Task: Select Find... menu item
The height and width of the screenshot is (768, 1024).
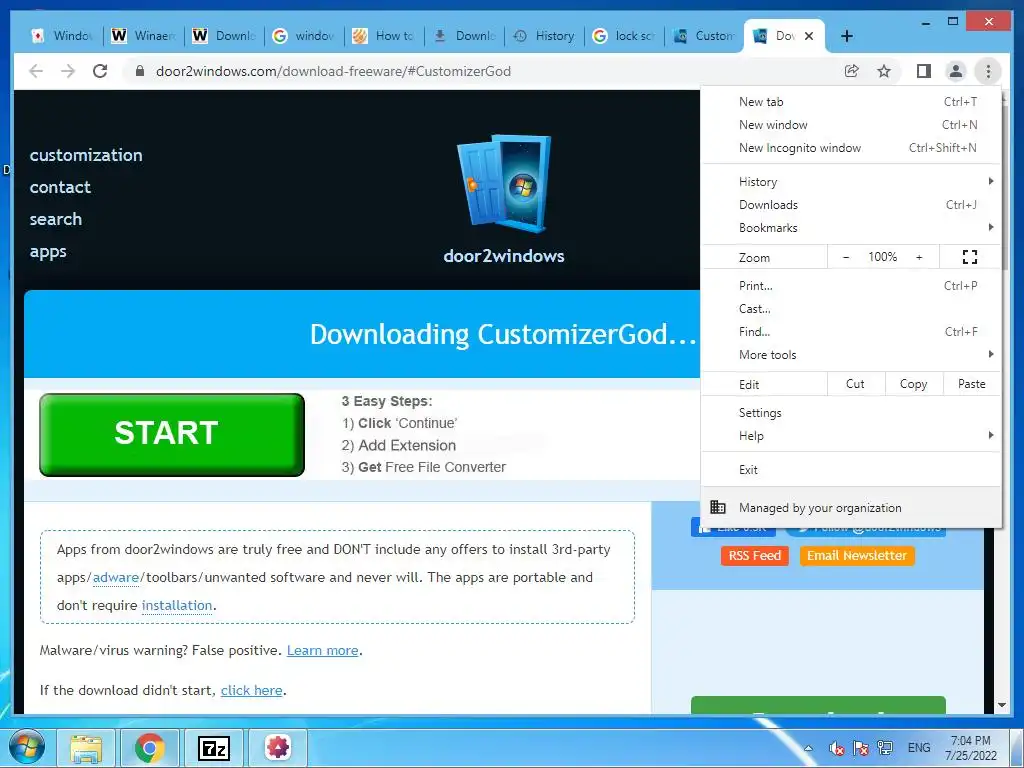Action: [x=850, y=332]
